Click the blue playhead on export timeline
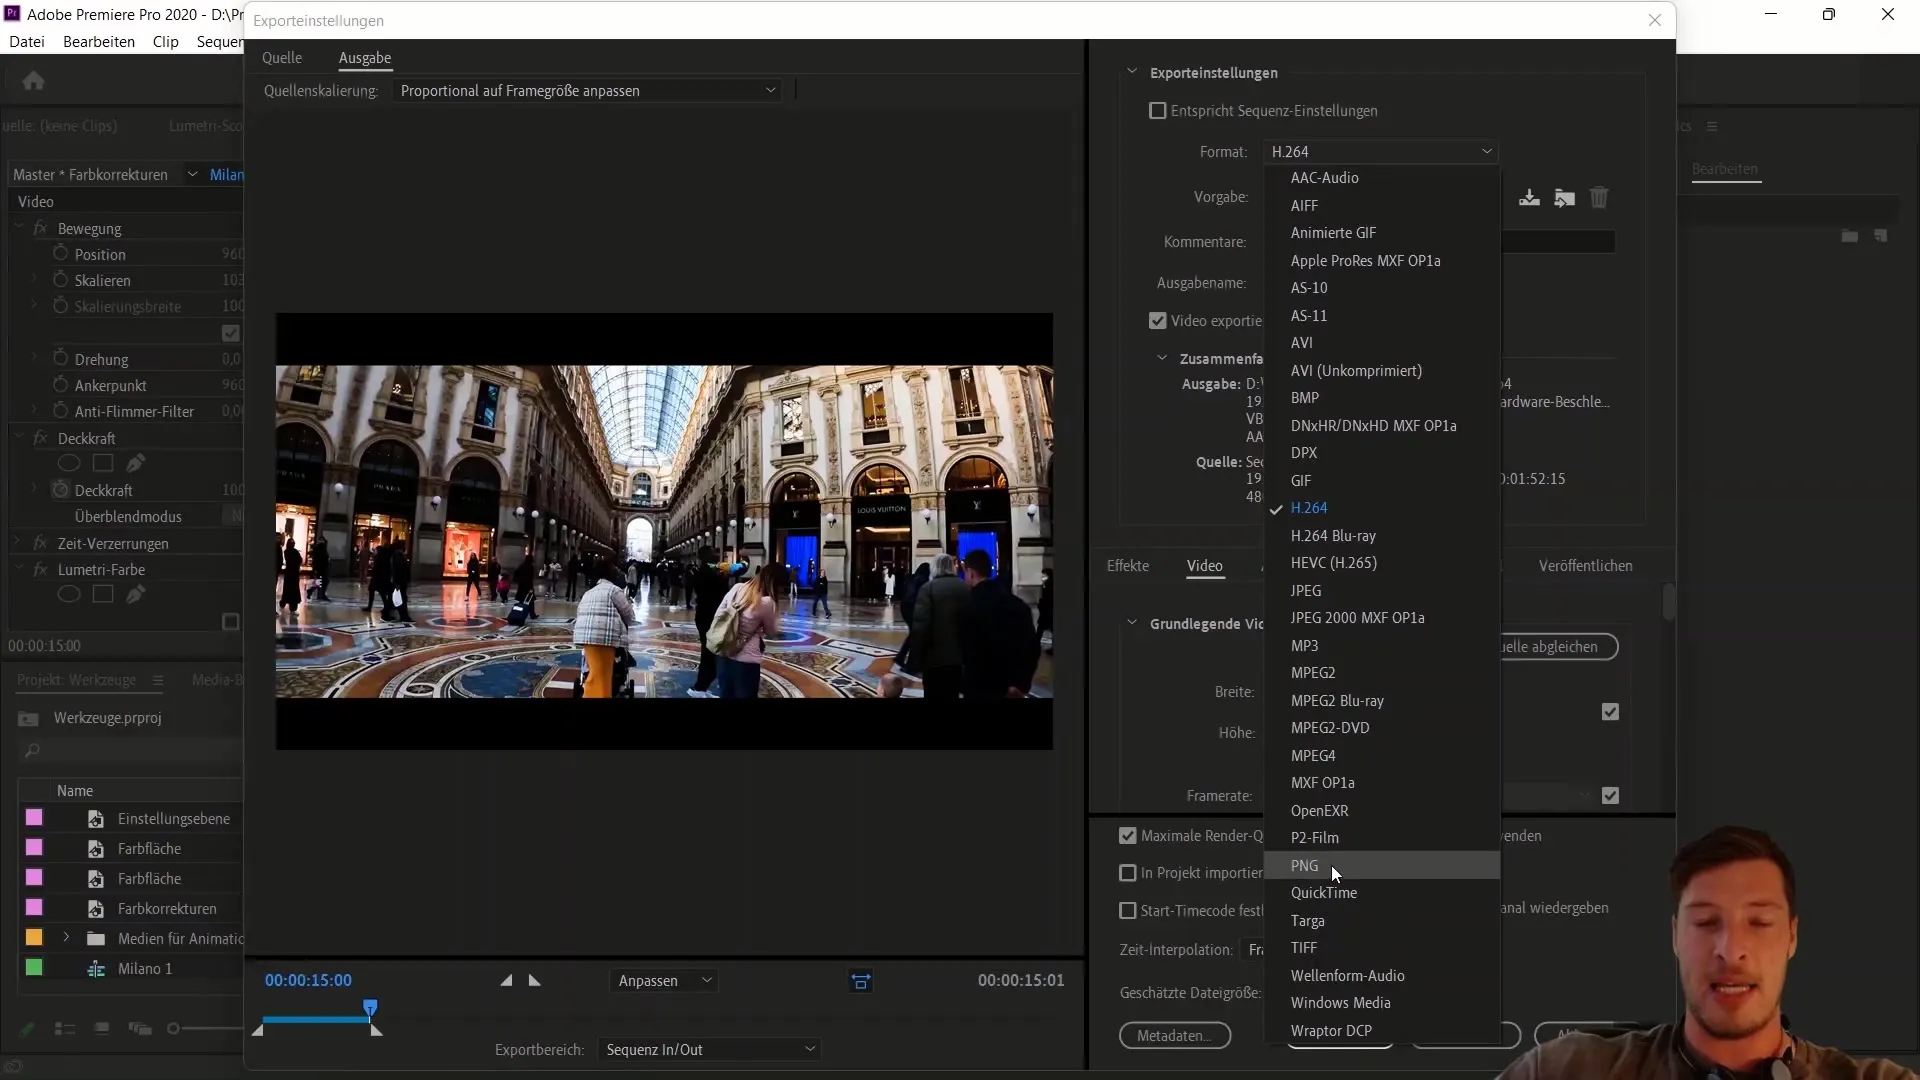The width and height of the screenshot is (1920, 1080). coord(371,1008)
